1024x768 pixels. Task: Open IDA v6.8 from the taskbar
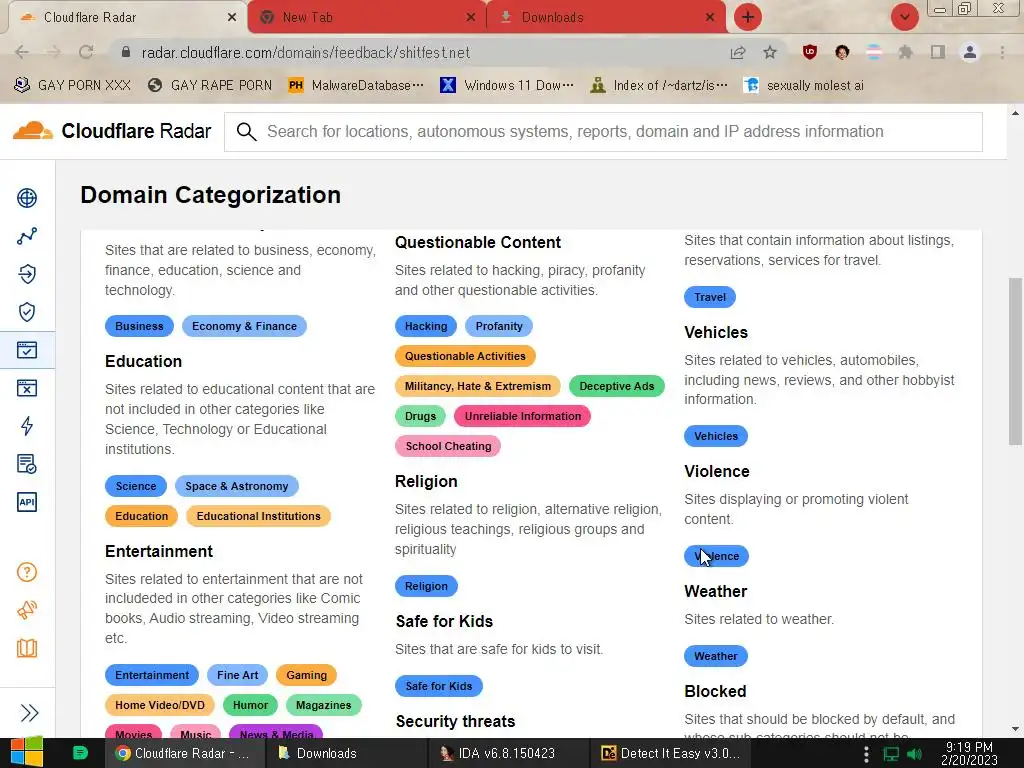click(507, 753)
